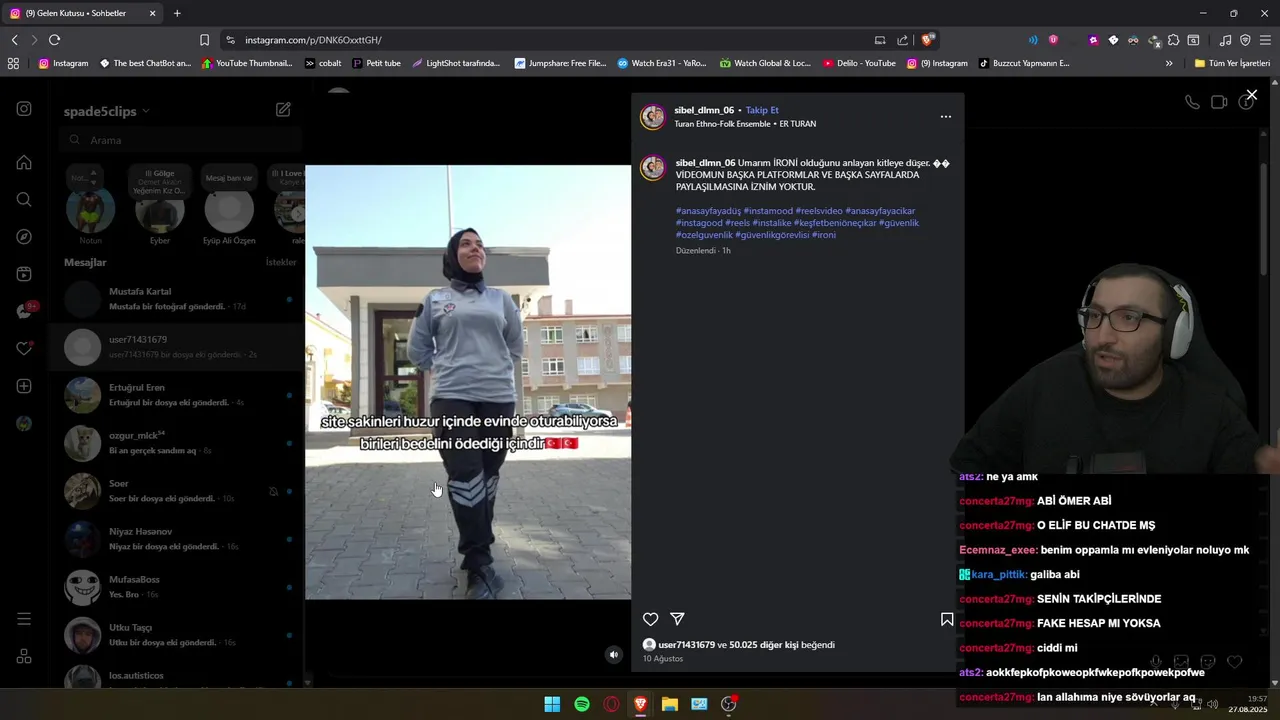Image resolution: width=1280 pixels, height=720 pixels.
Task: Open the 'Delilo - YouTube' bookmark
Action: pyautogui.click(x=859, y=63)
